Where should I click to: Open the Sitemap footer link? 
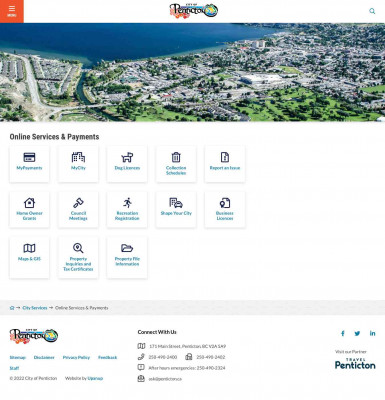pos(18,357)
